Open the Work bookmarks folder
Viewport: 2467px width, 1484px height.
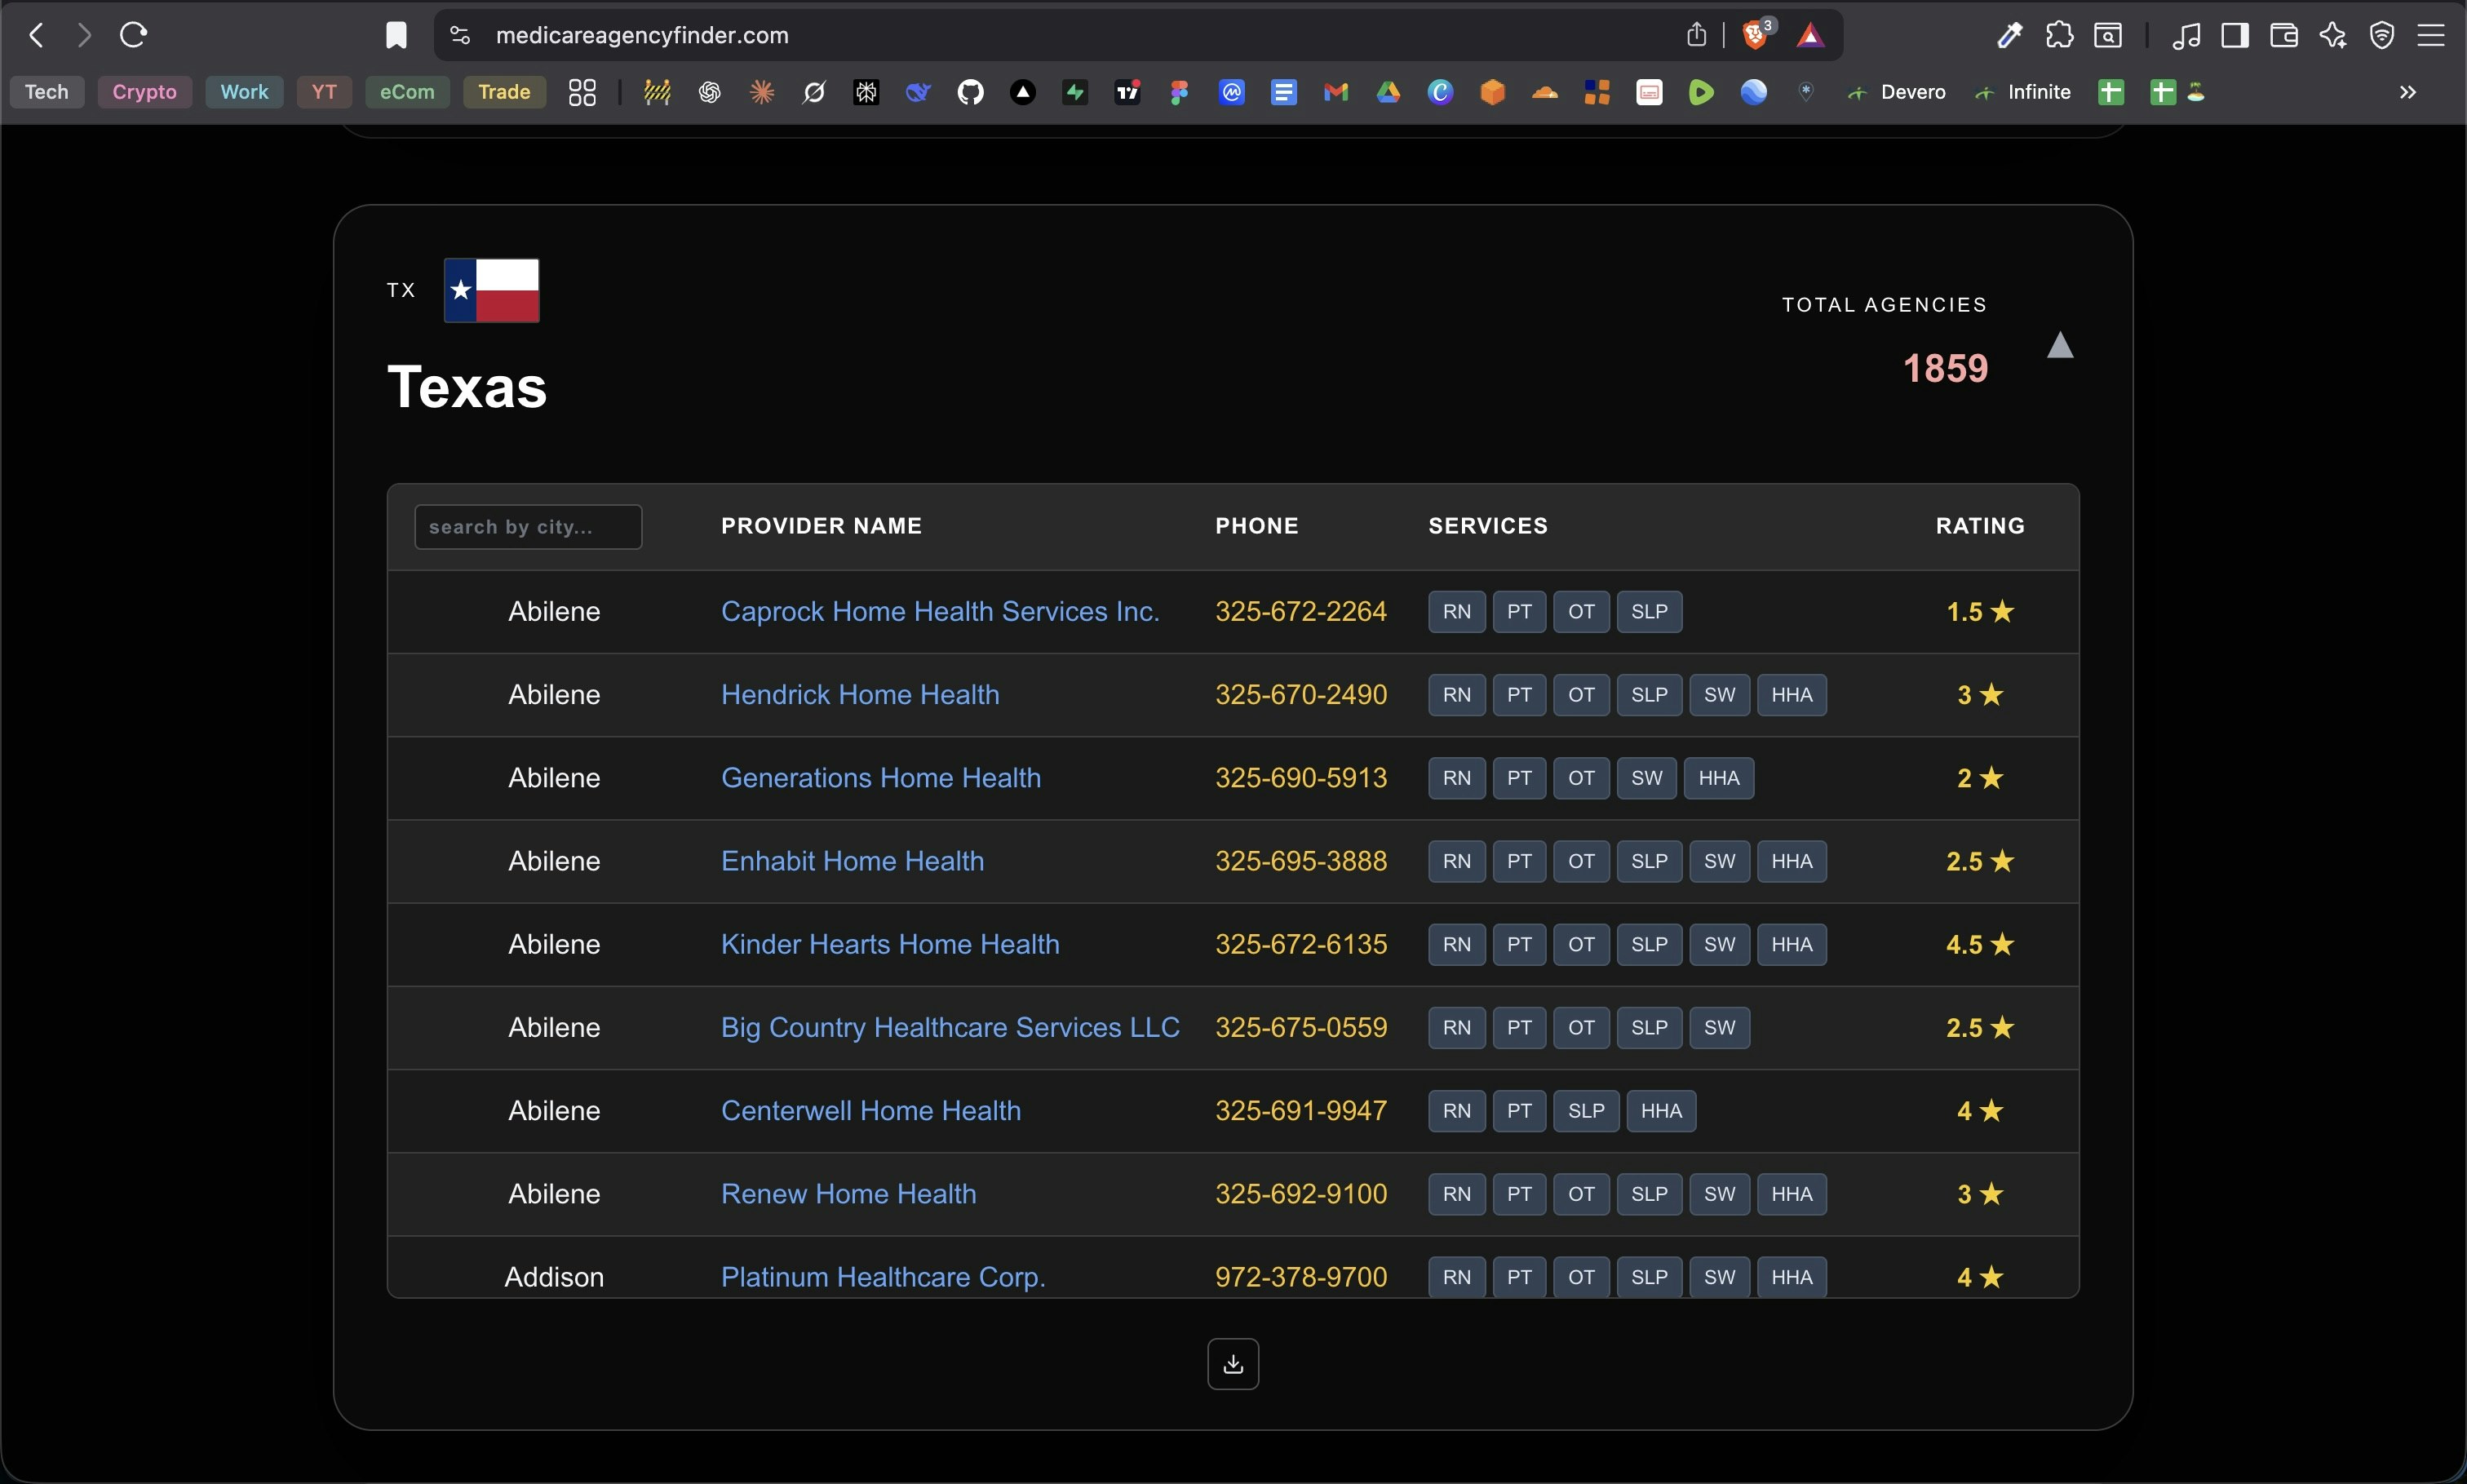coord(243,92)
